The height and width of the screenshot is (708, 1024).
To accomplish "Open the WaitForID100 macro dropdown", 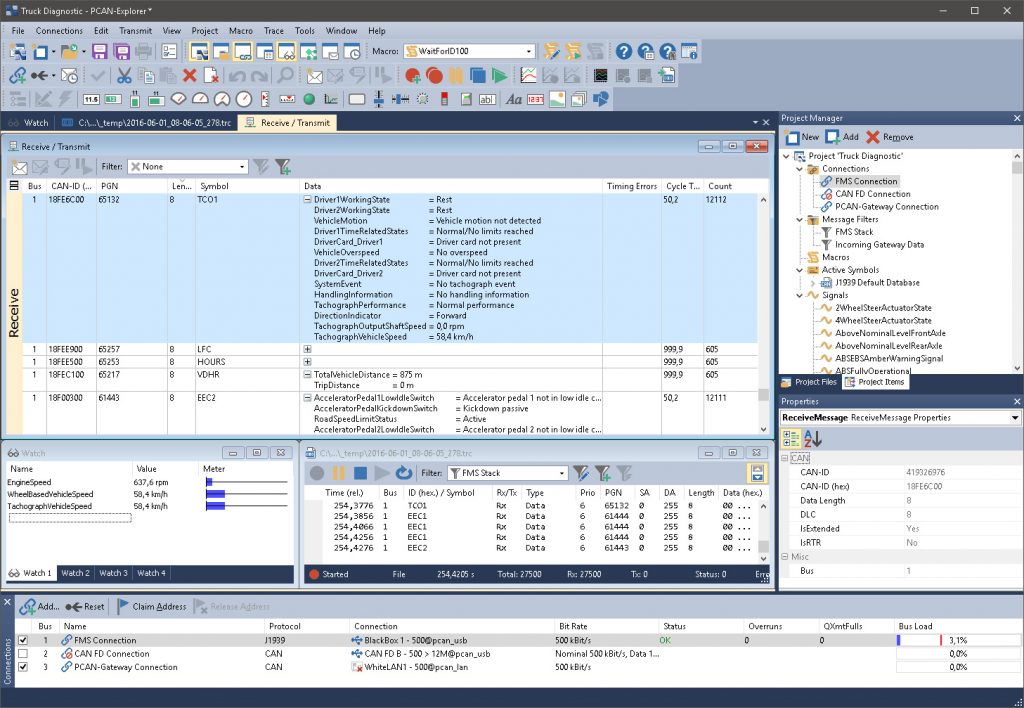I will (x=531, y=50).
